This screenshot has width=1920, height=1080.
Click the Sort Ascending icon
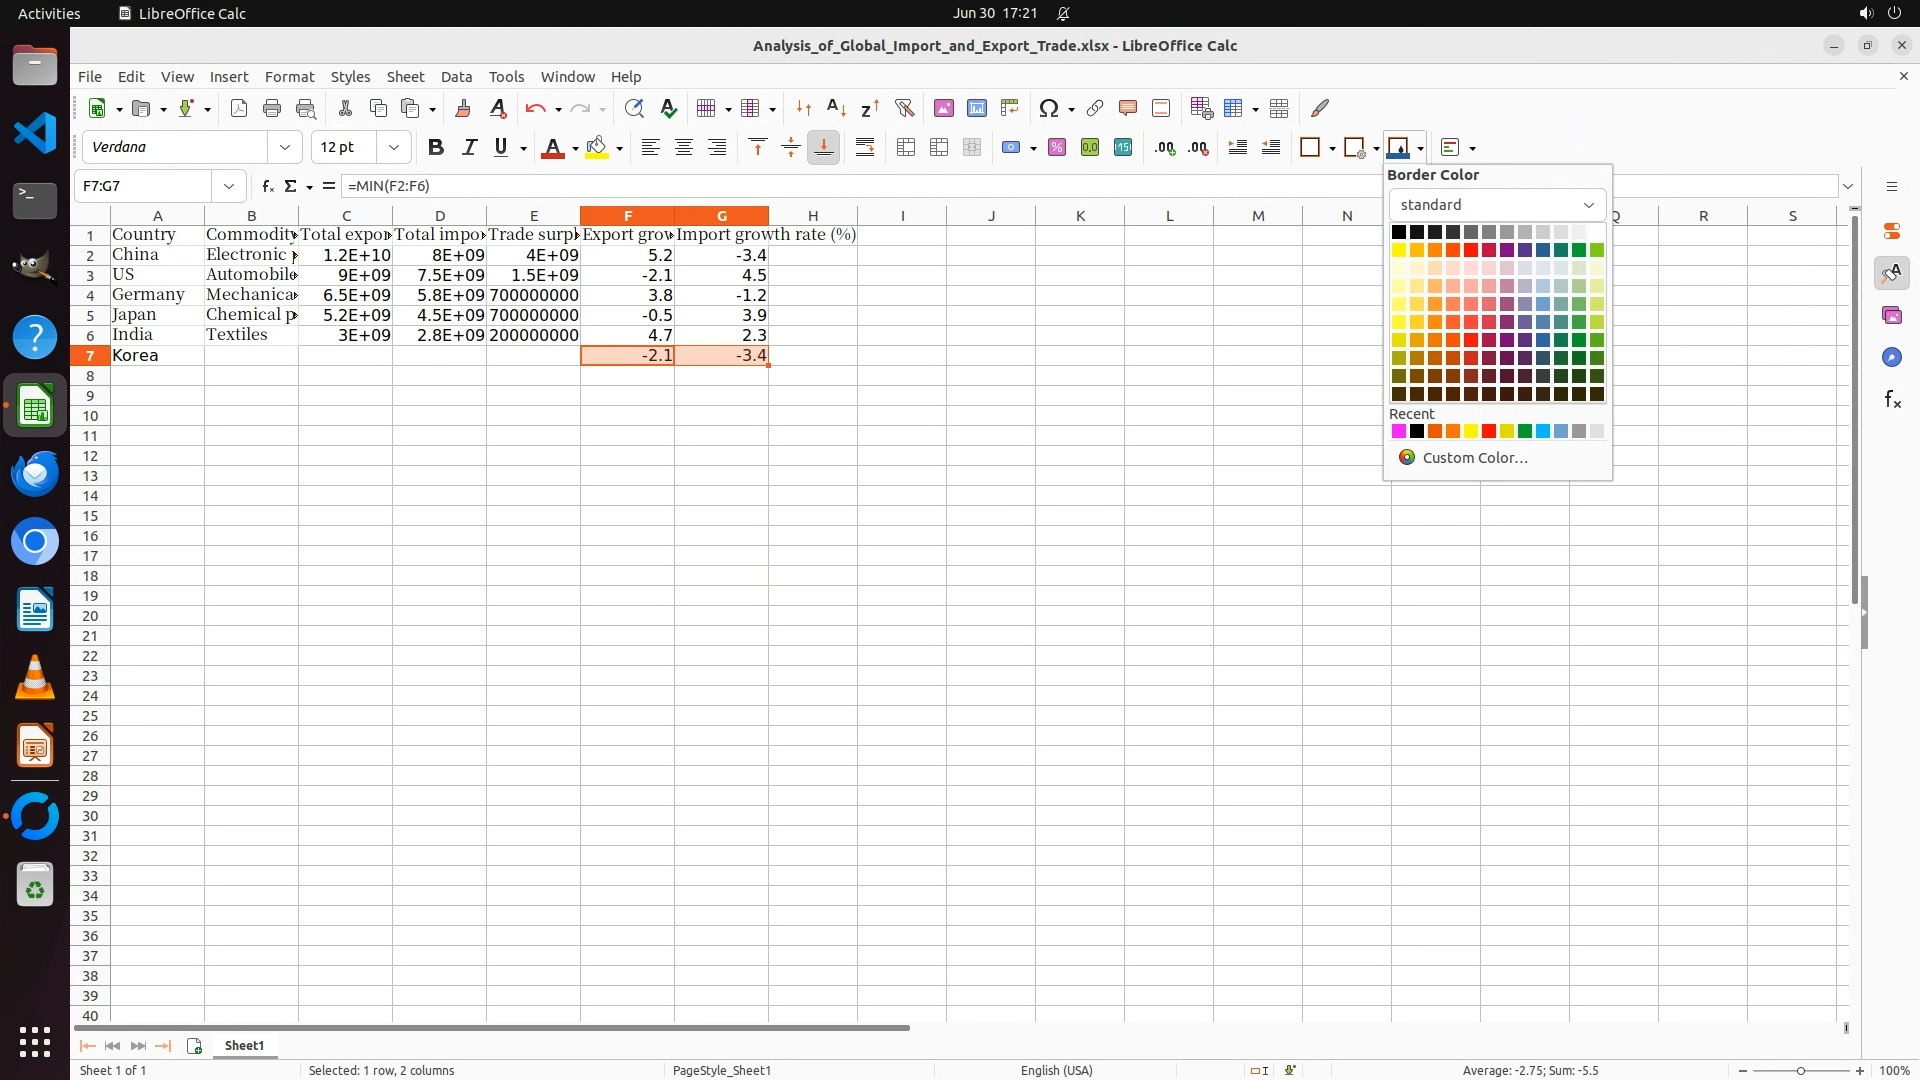tap(836, 108)
